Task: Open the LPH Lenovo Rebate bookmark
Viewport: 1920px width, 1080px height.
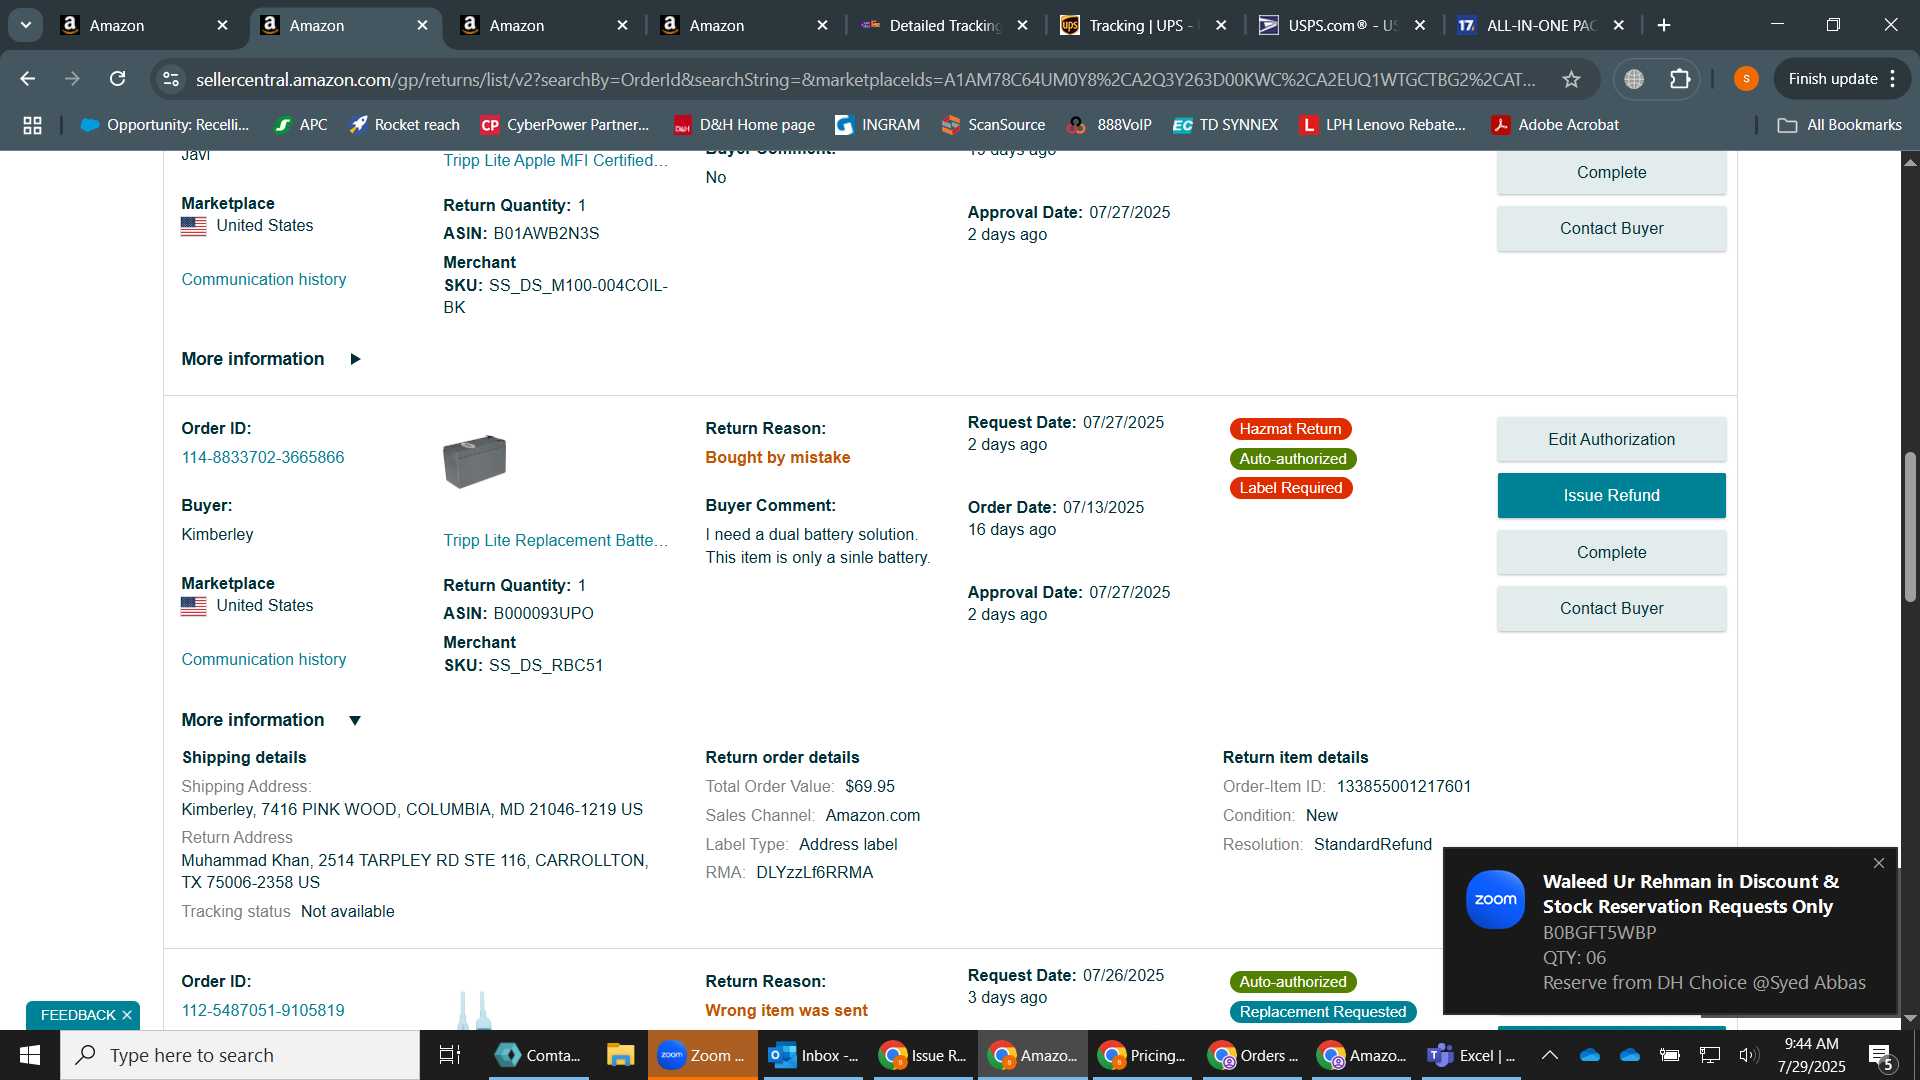Action: pyautogui.click(x=1383, y=125)
